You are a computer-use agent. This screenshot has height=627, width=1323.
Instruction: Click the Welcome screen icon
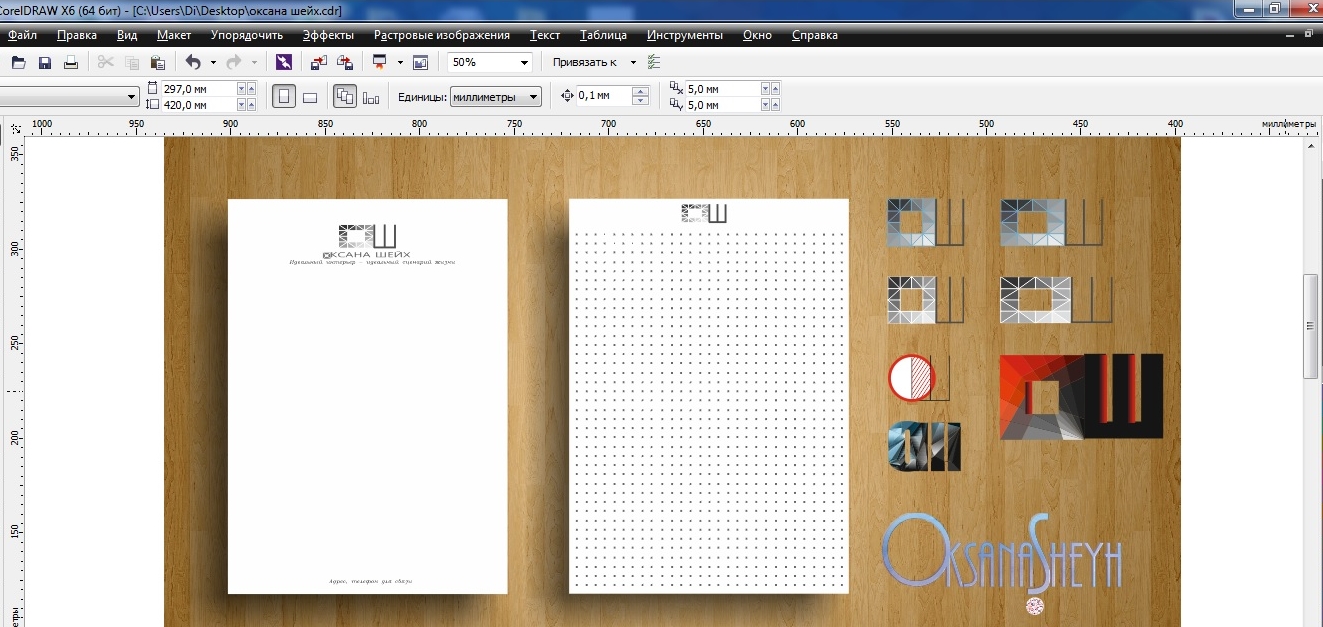(x=421, y=62)
